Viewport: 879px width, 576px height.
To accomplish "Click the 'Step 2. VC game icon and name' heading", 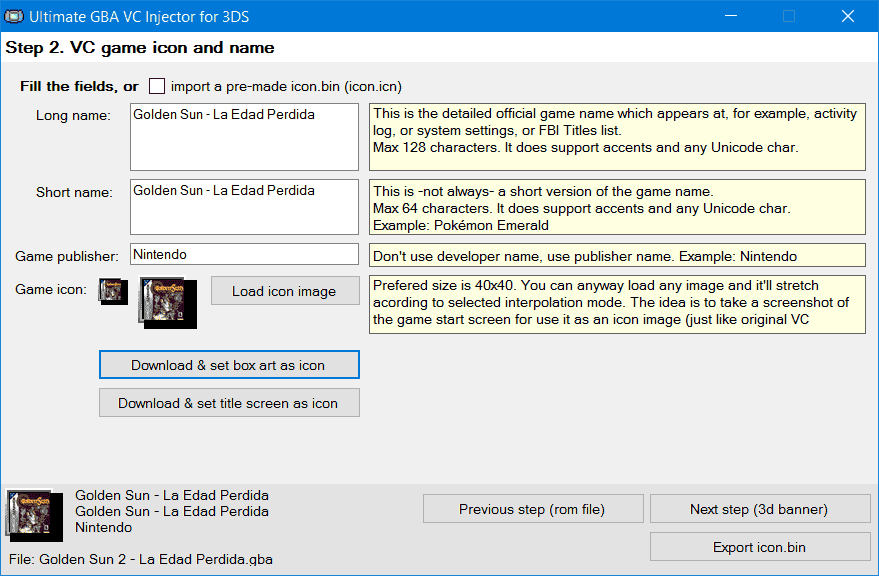I will point(140,48).
